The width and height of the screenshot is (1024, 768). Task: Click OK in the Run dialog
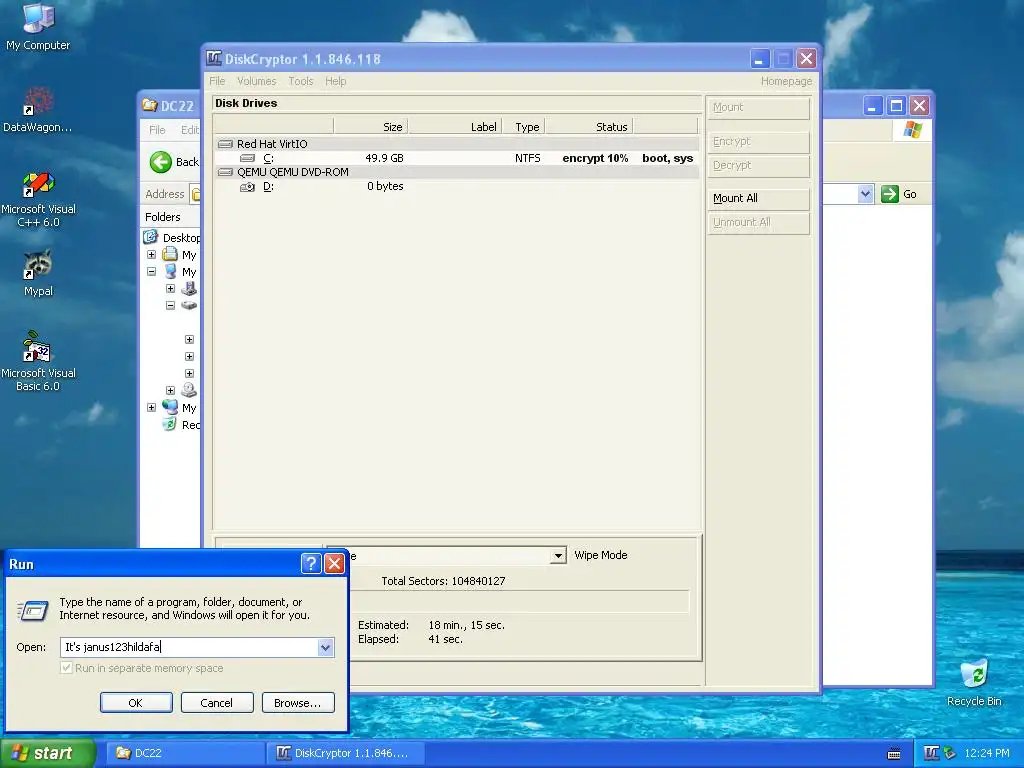coord(136,703)
